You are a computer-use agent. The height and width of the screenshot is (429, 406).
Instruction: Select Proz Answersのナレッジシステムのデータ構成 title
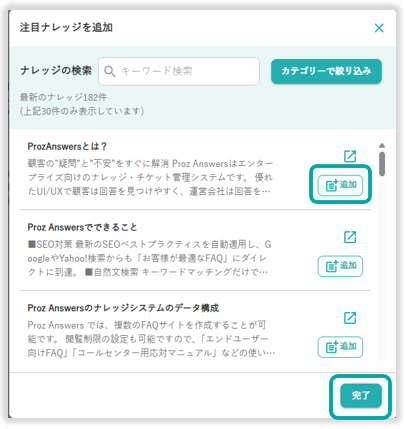tap(123, 308)
